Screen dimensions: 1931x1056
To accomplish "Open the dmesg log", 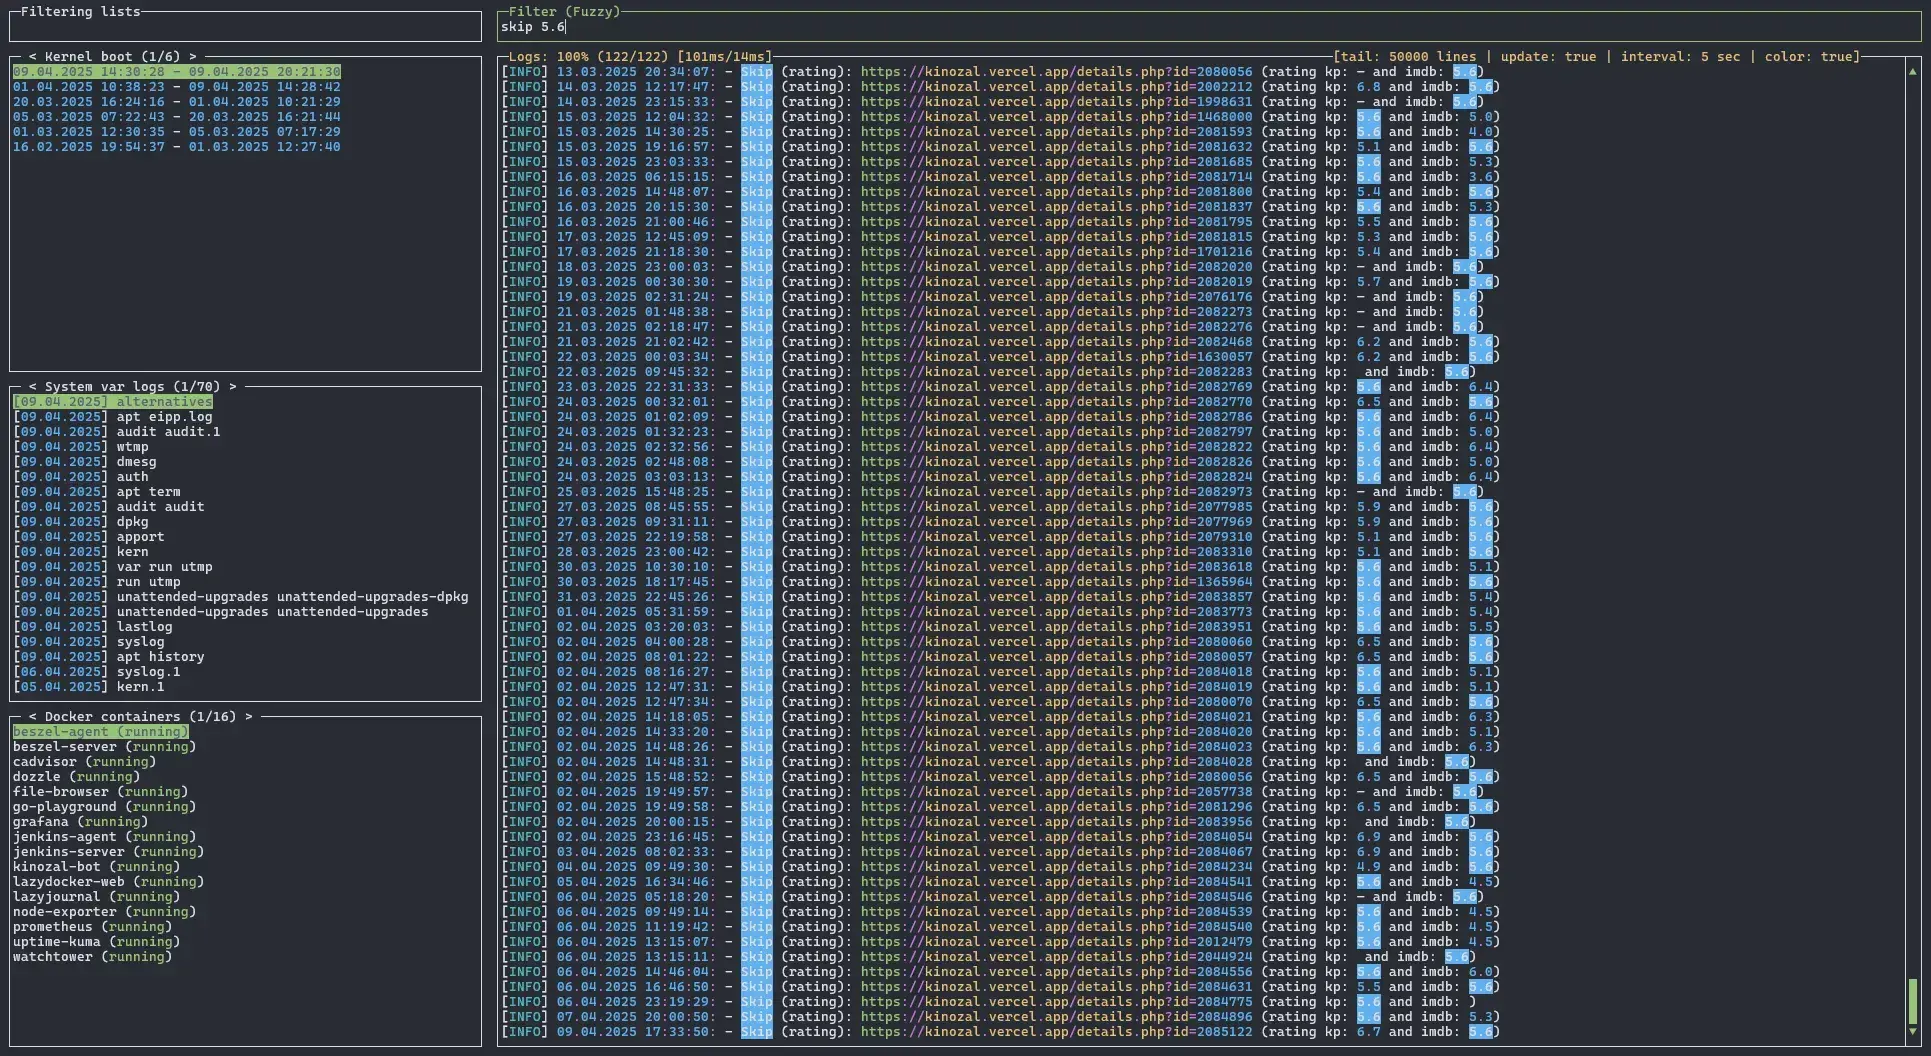I will click(85, 462).
